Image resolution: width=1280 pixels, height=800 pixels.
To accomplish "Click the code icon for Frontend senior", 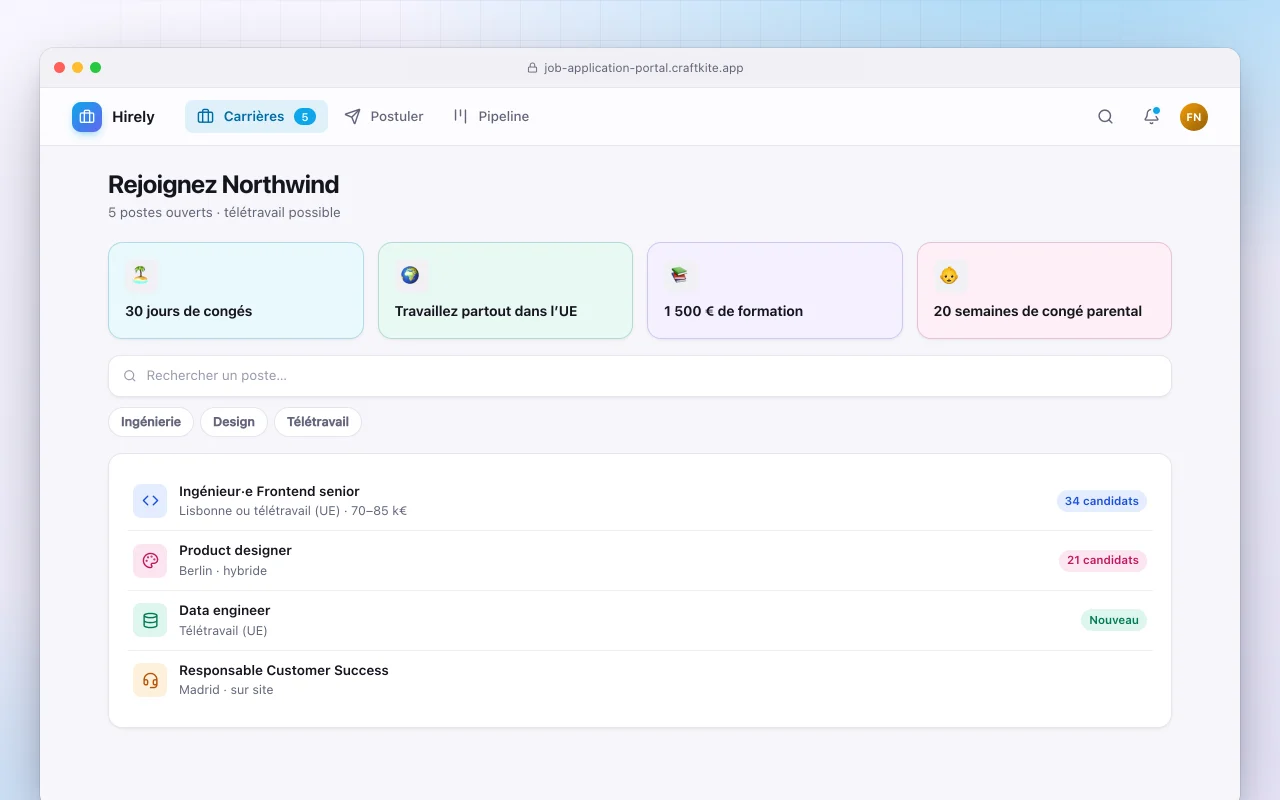I will (150, 501).
